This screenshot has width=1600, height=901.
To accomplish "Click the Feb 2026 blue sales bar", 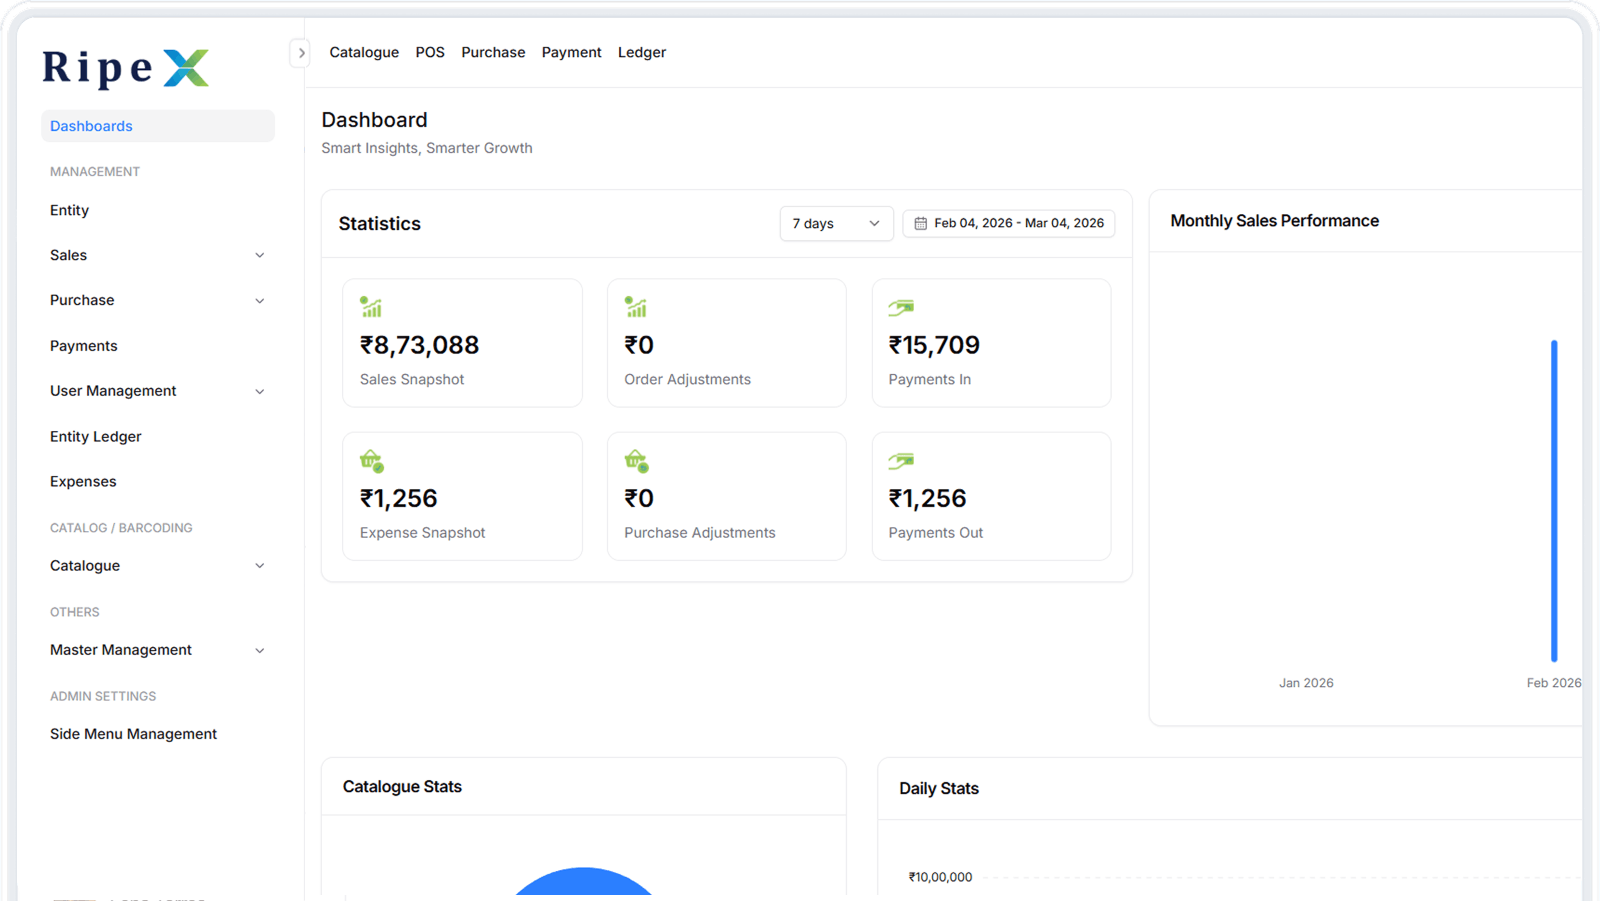I will coord(1554,500).
